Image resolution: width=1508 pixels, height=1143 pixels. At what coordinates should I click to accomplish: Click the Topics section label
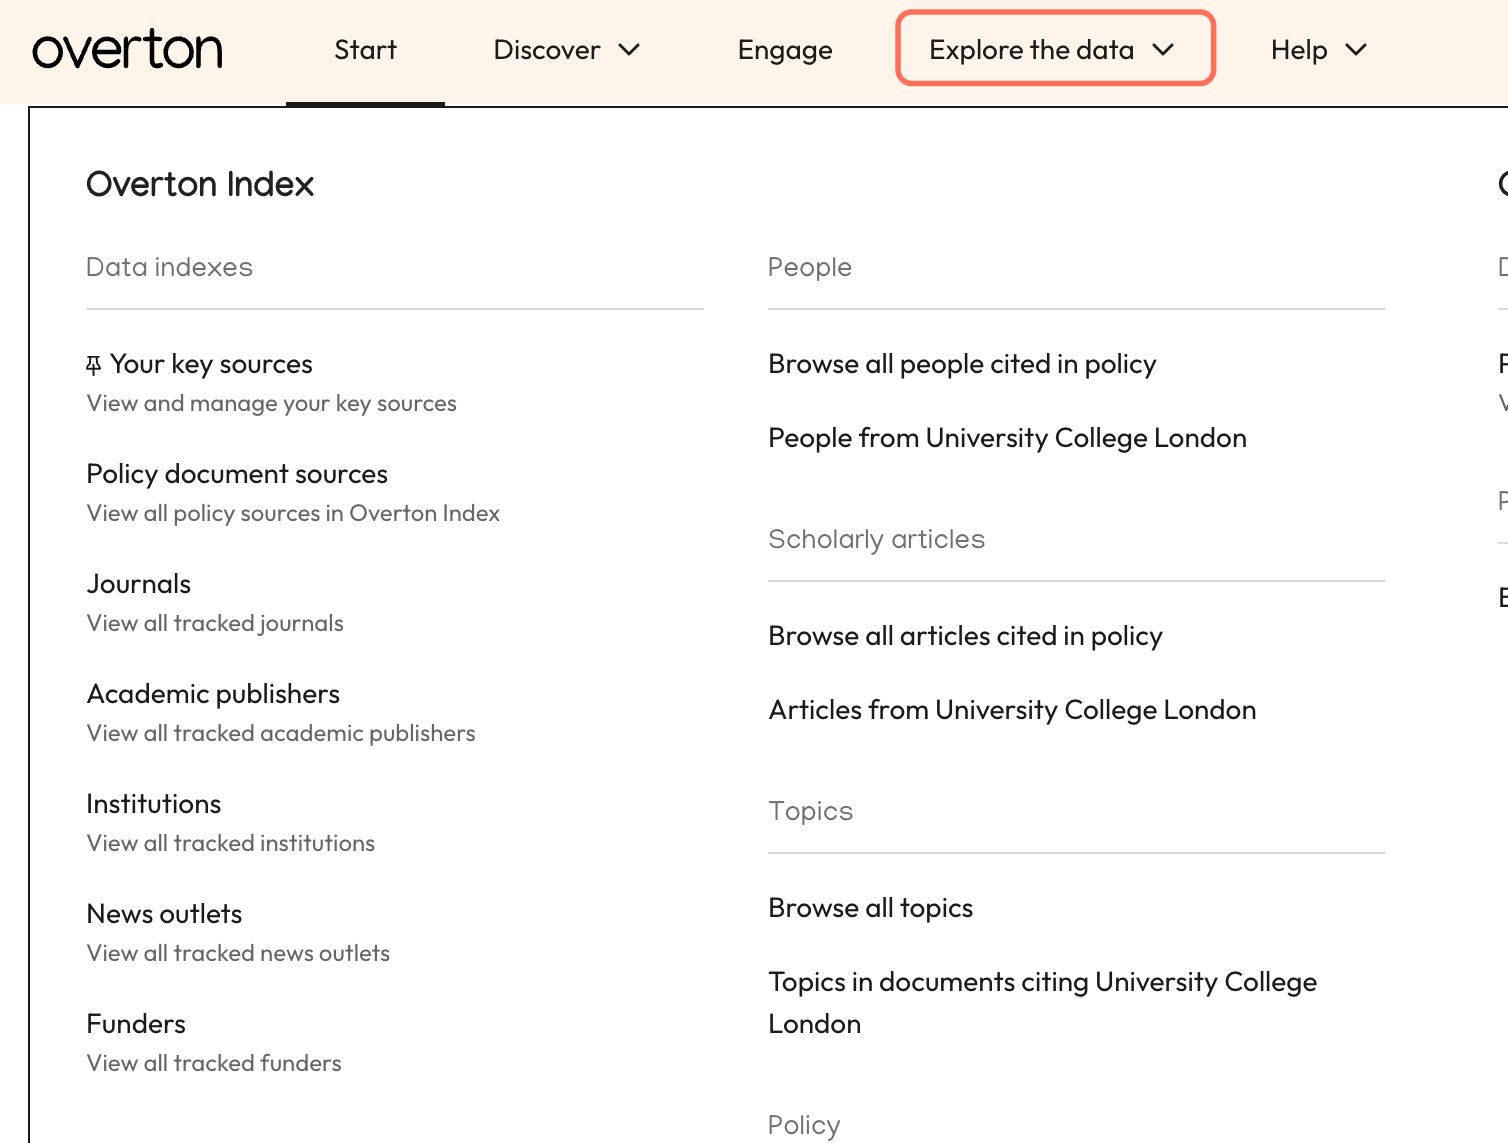[x=810, y=811]
